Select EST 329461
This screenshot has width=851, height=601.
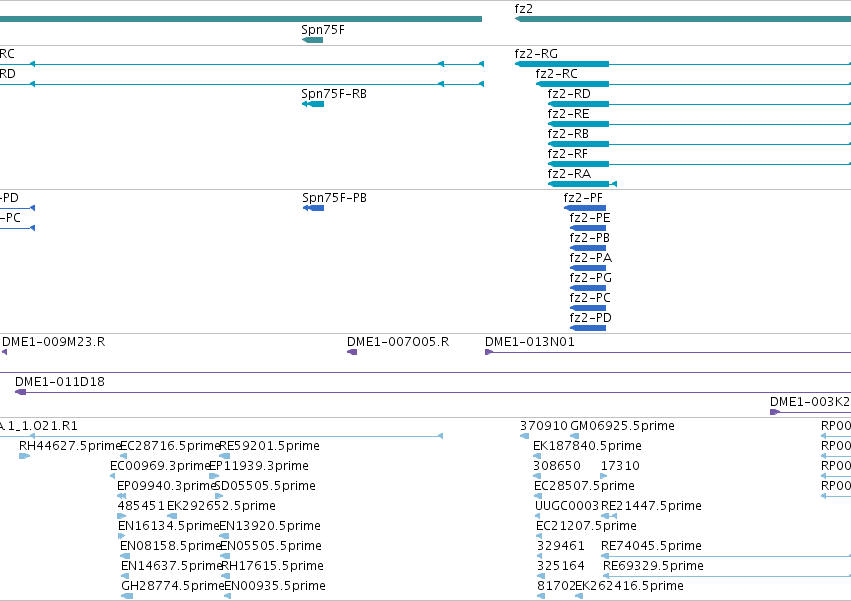[539, 556]
